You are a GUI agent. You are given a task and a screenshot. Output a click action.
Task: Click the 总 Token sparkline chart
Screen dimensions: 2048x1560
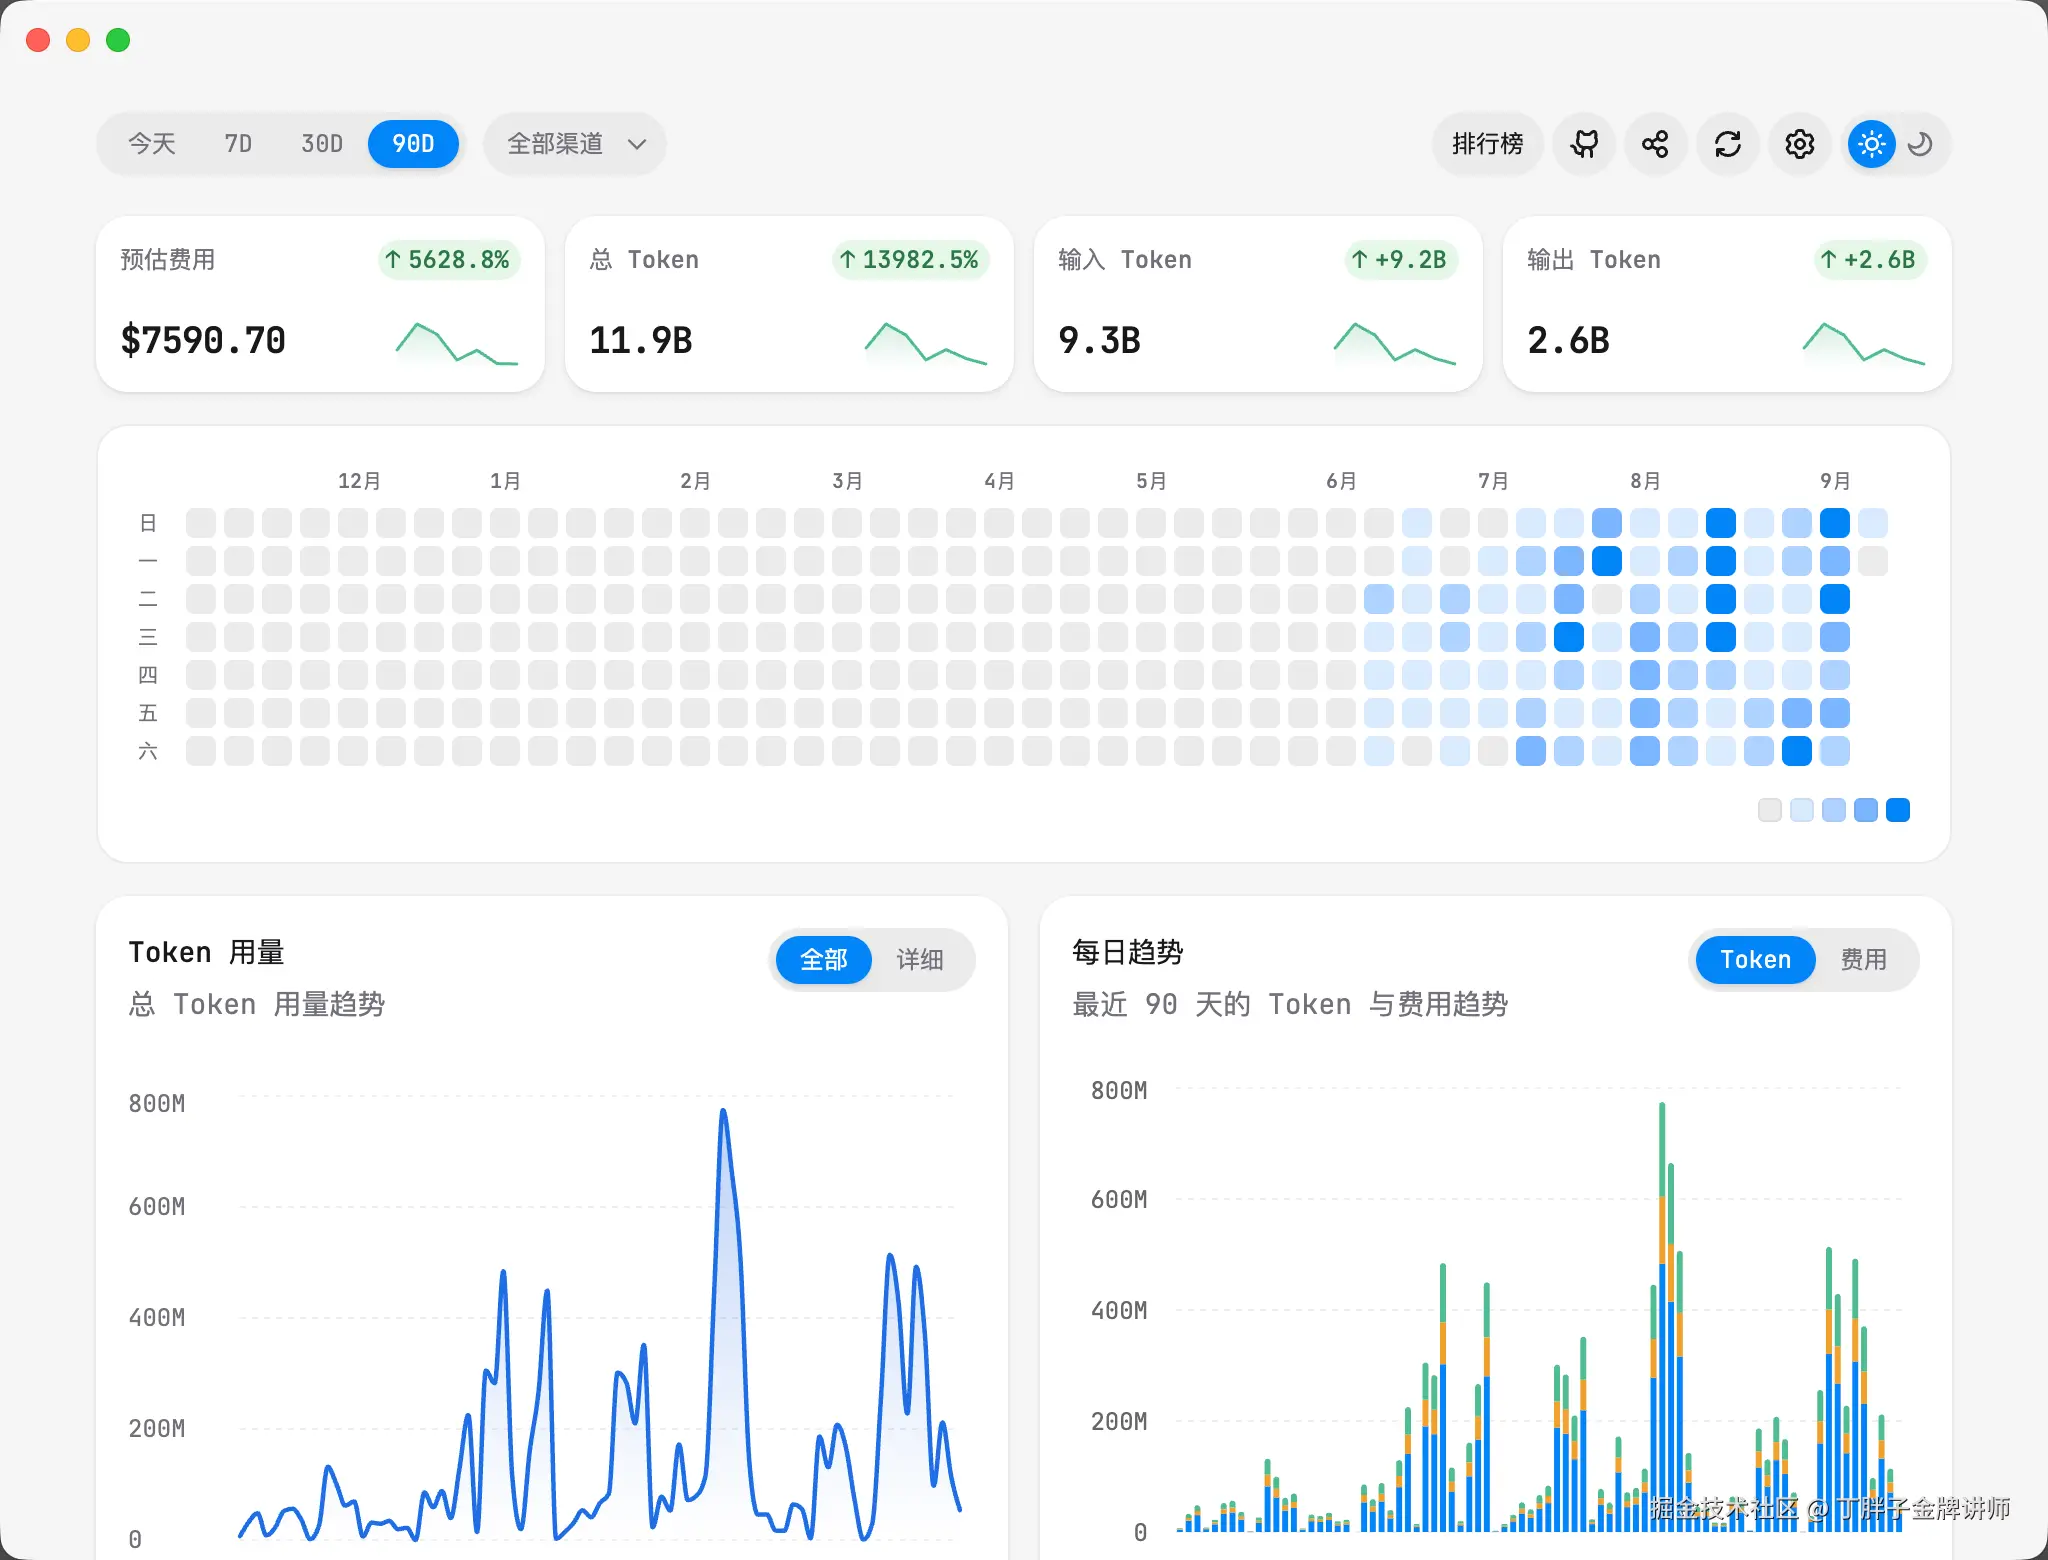click(x=926, y=343)
